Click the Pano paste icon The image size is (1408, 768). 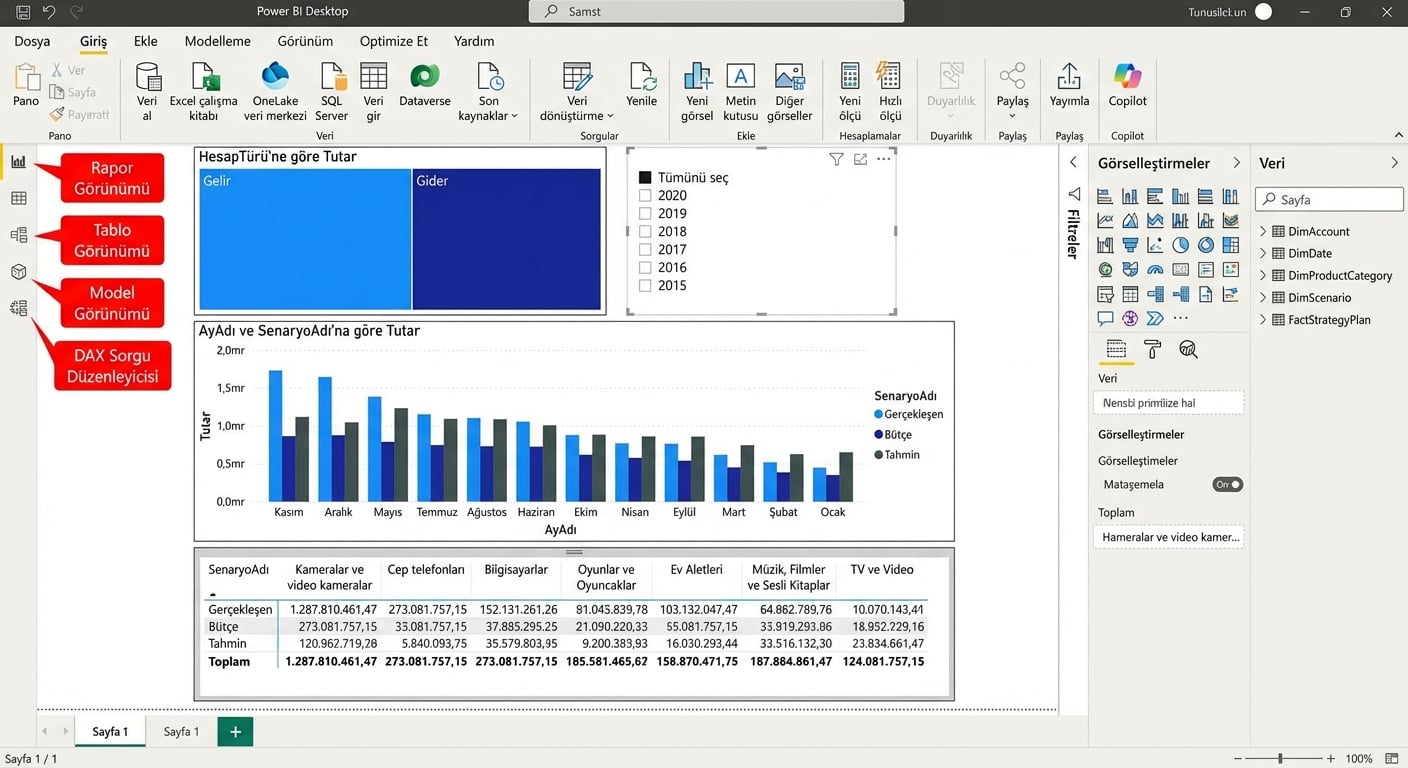[26, 85]
